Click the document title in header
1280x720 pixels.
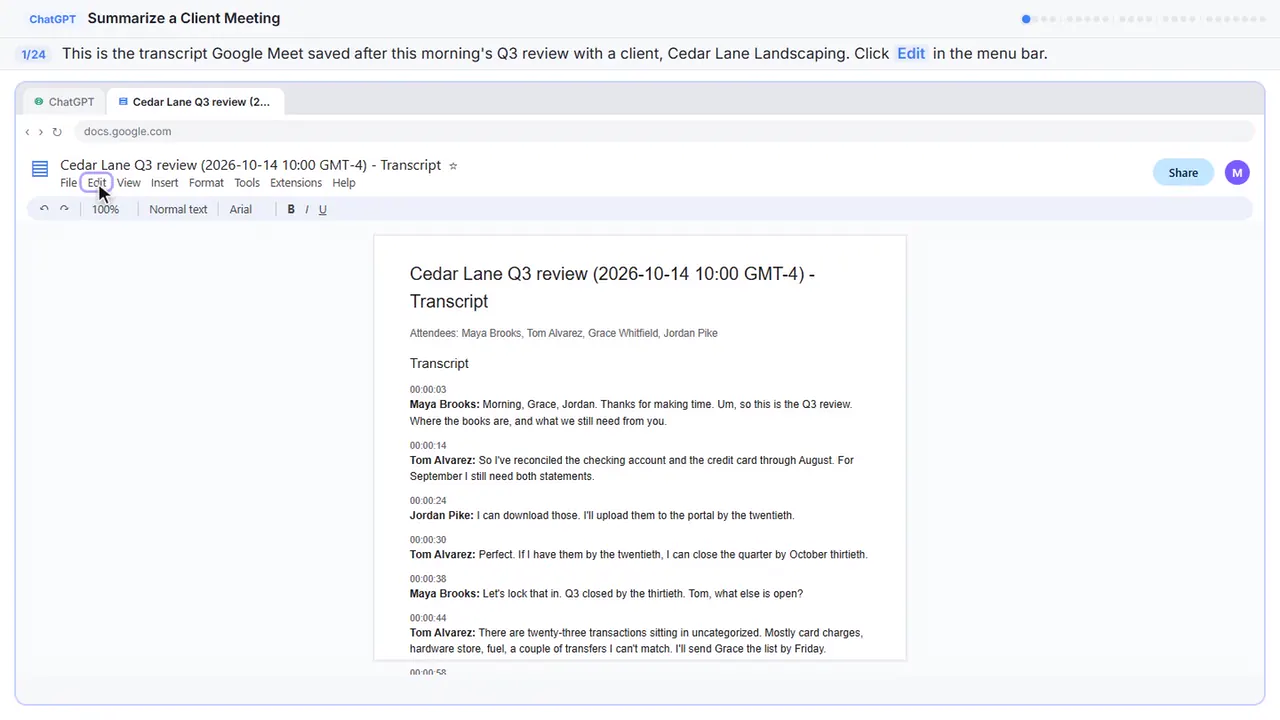click(250, 165)
